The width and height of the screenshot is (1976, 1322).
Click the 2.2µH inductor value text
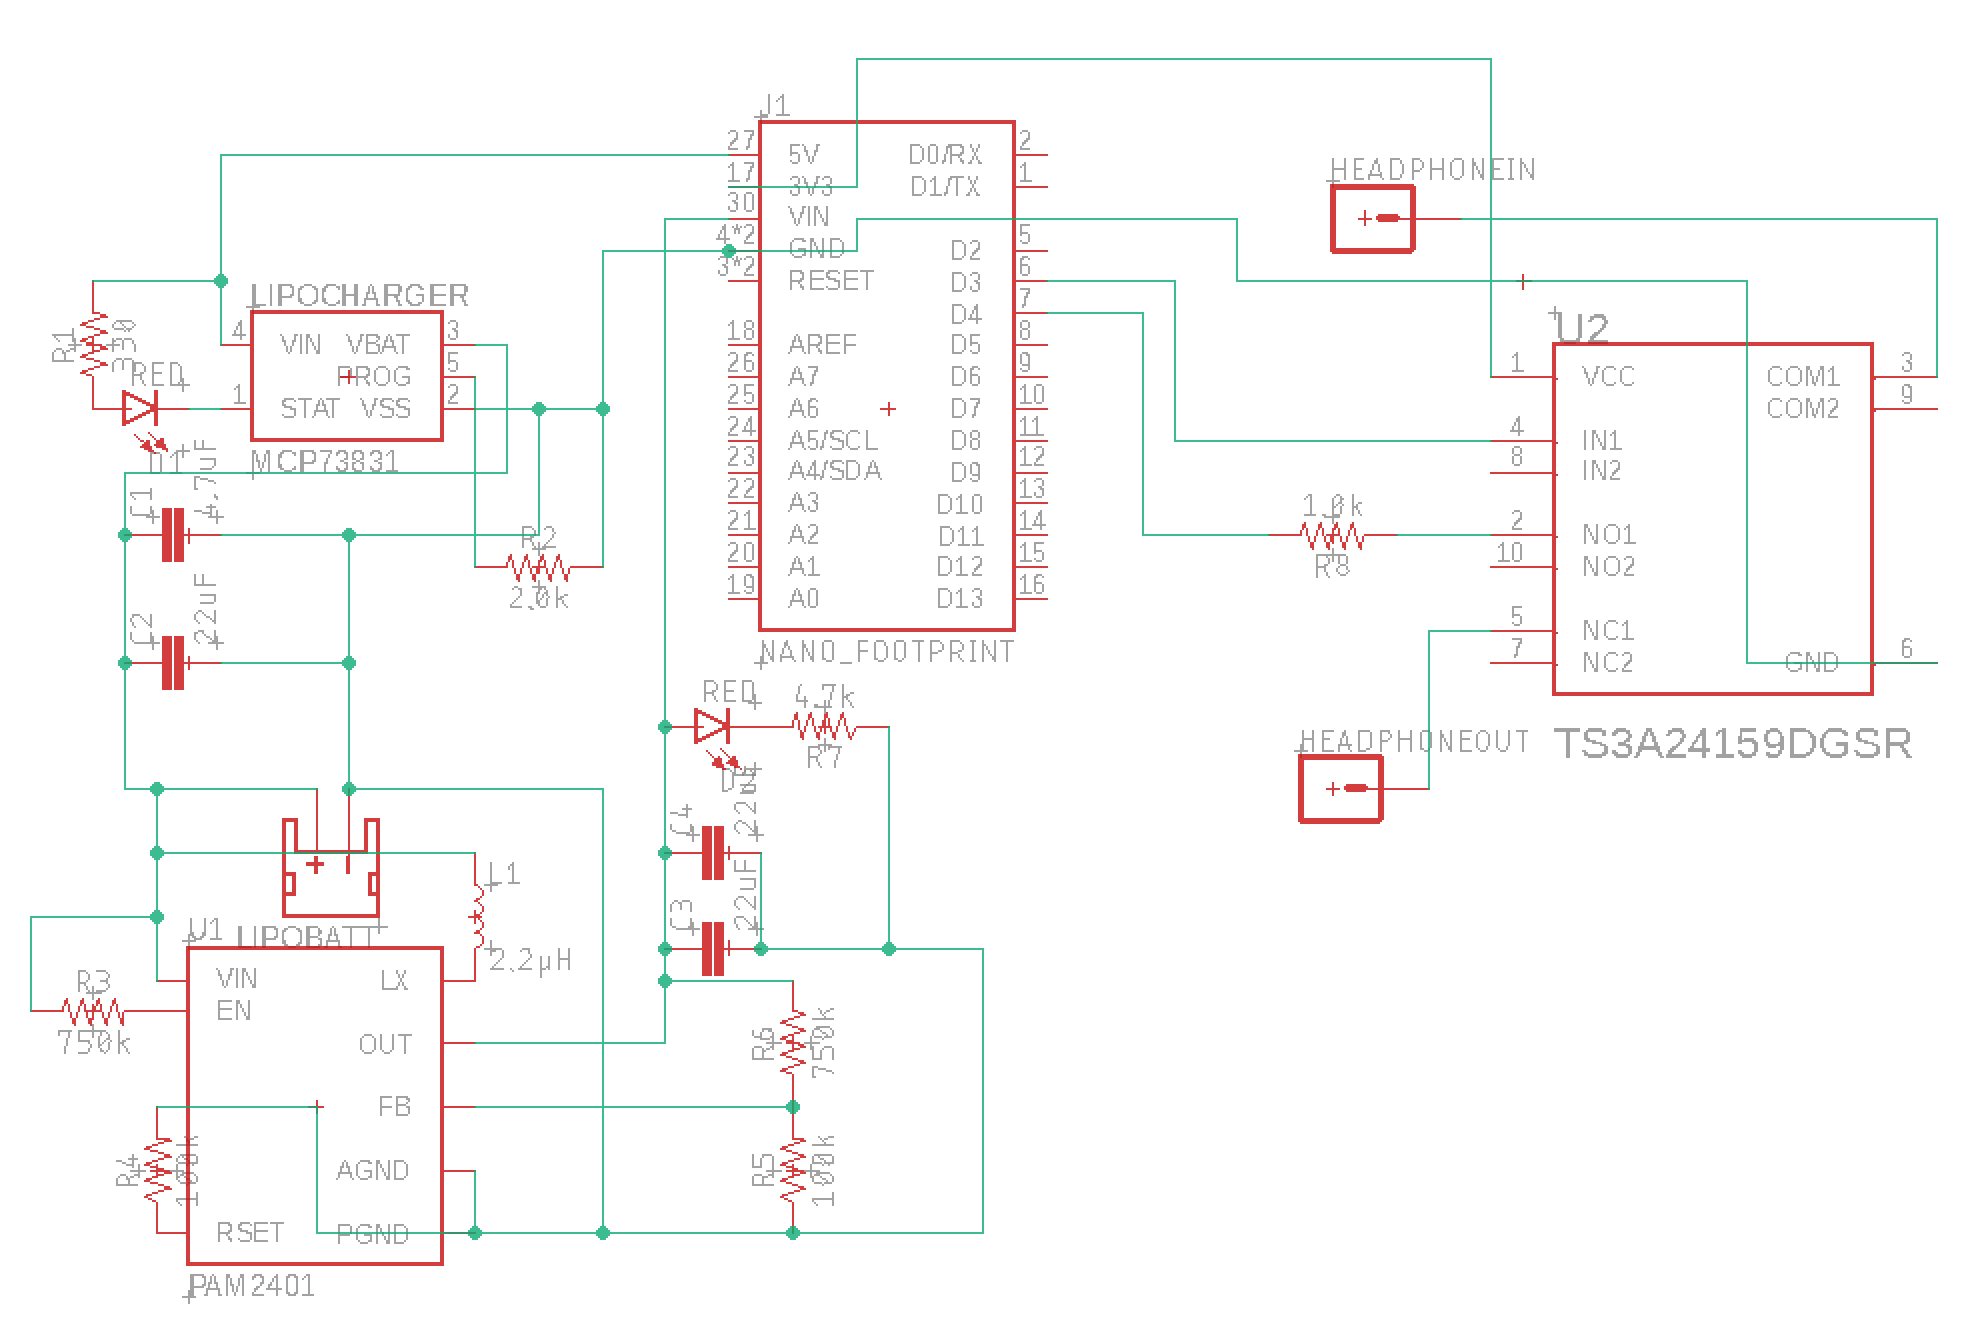coord(530,961)
